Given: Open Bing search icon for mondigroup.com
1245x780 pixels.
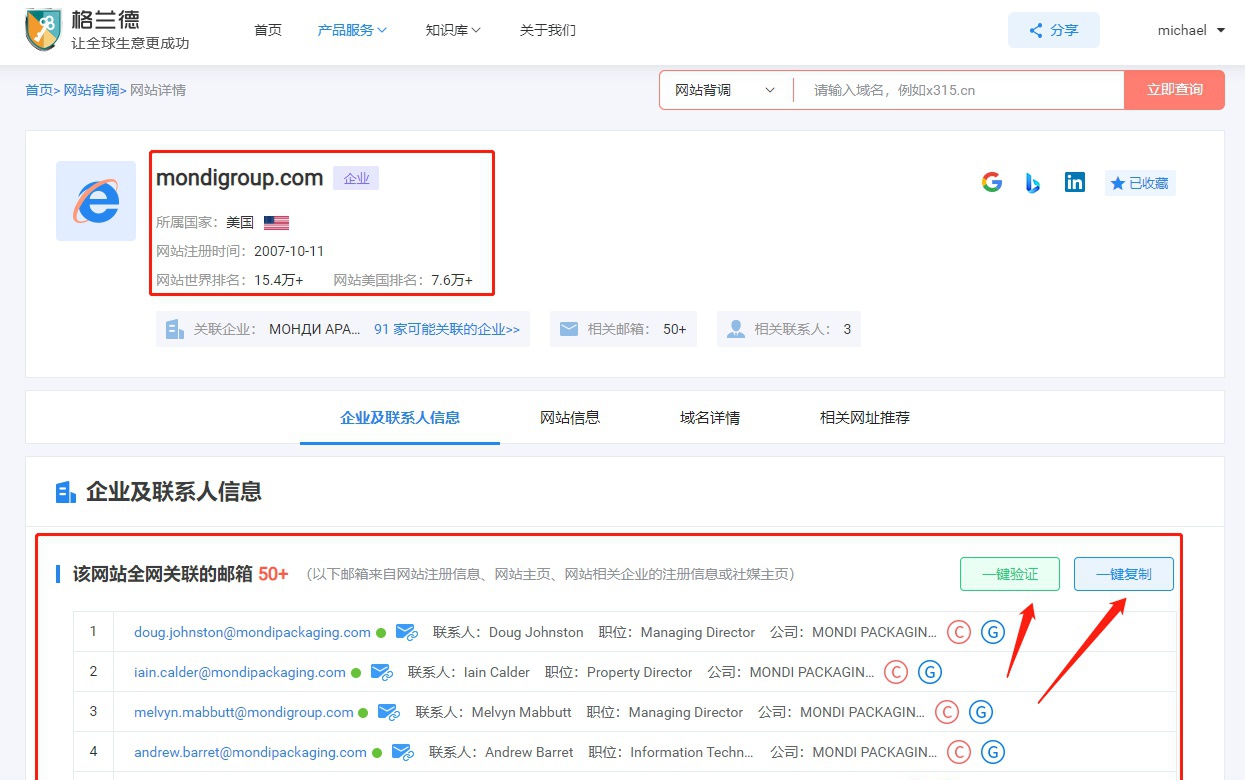Looking at the screenshot, I should click(1033, 182).
